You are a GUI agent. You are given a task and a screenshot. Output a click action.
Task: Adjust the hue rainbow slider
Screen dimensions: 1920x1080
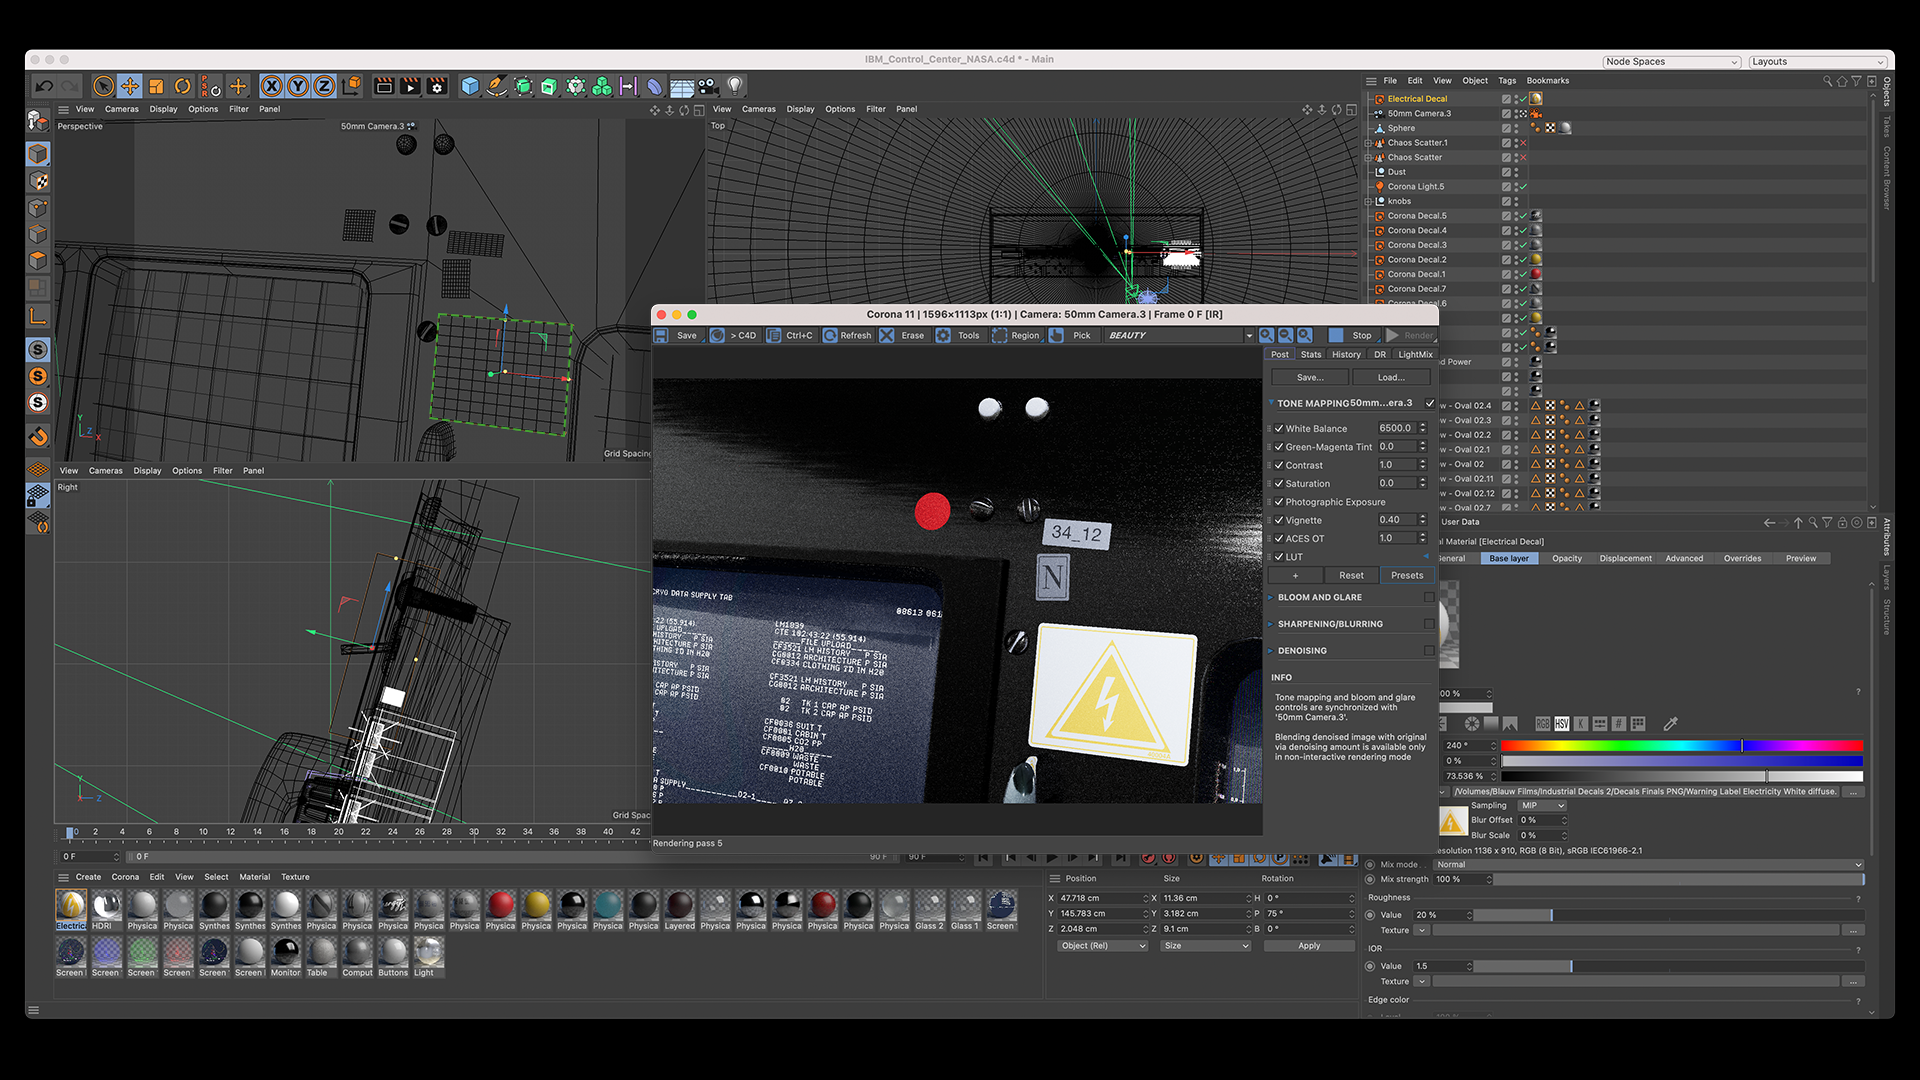1681,745
